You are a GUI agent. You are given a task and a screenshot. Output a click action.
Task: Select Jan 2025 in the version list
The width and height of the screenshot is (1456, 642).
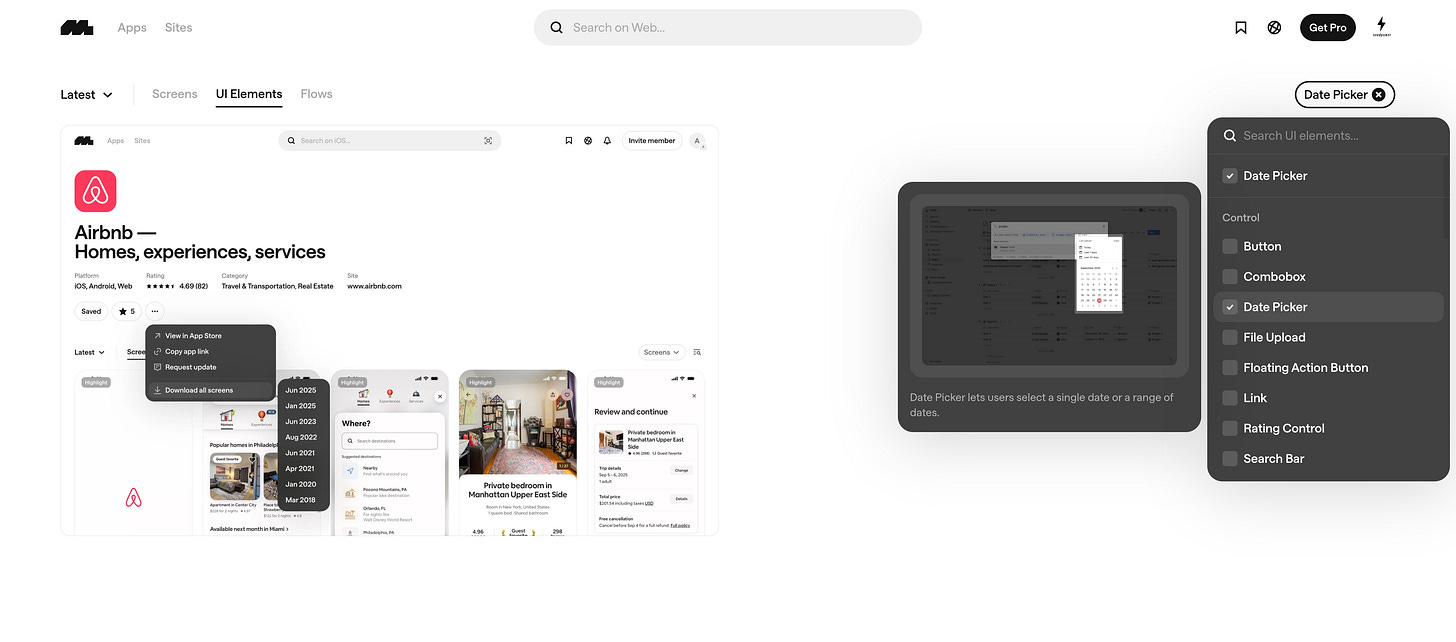[303, 406]
